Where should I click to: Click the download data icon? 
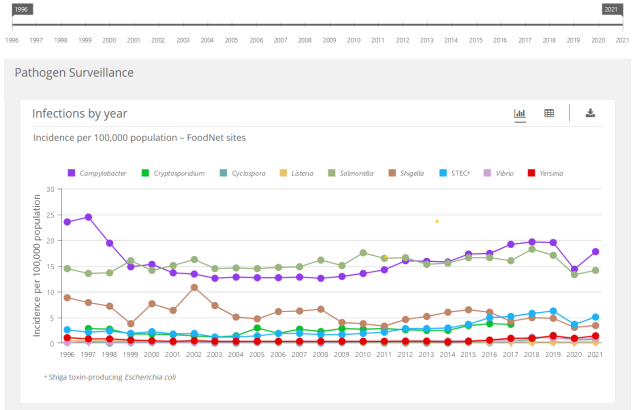coord(590,114)
